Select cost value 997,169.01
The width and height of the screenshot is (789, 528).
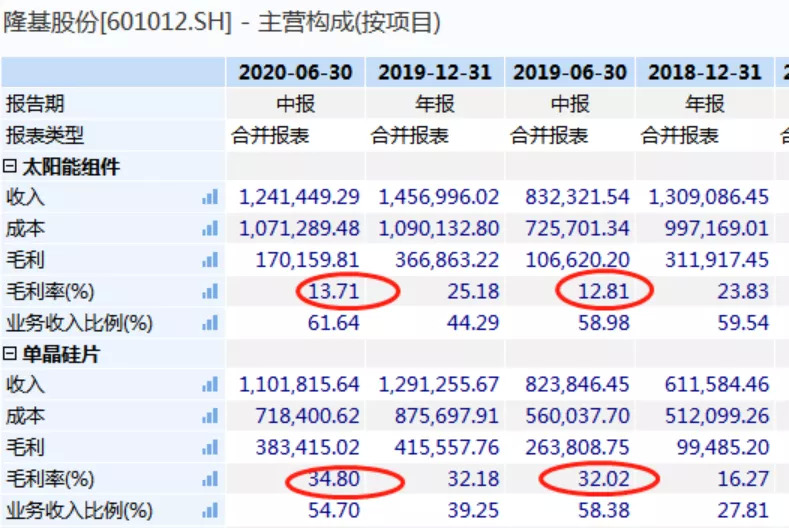pyautogui.click(x=717, y=229)
